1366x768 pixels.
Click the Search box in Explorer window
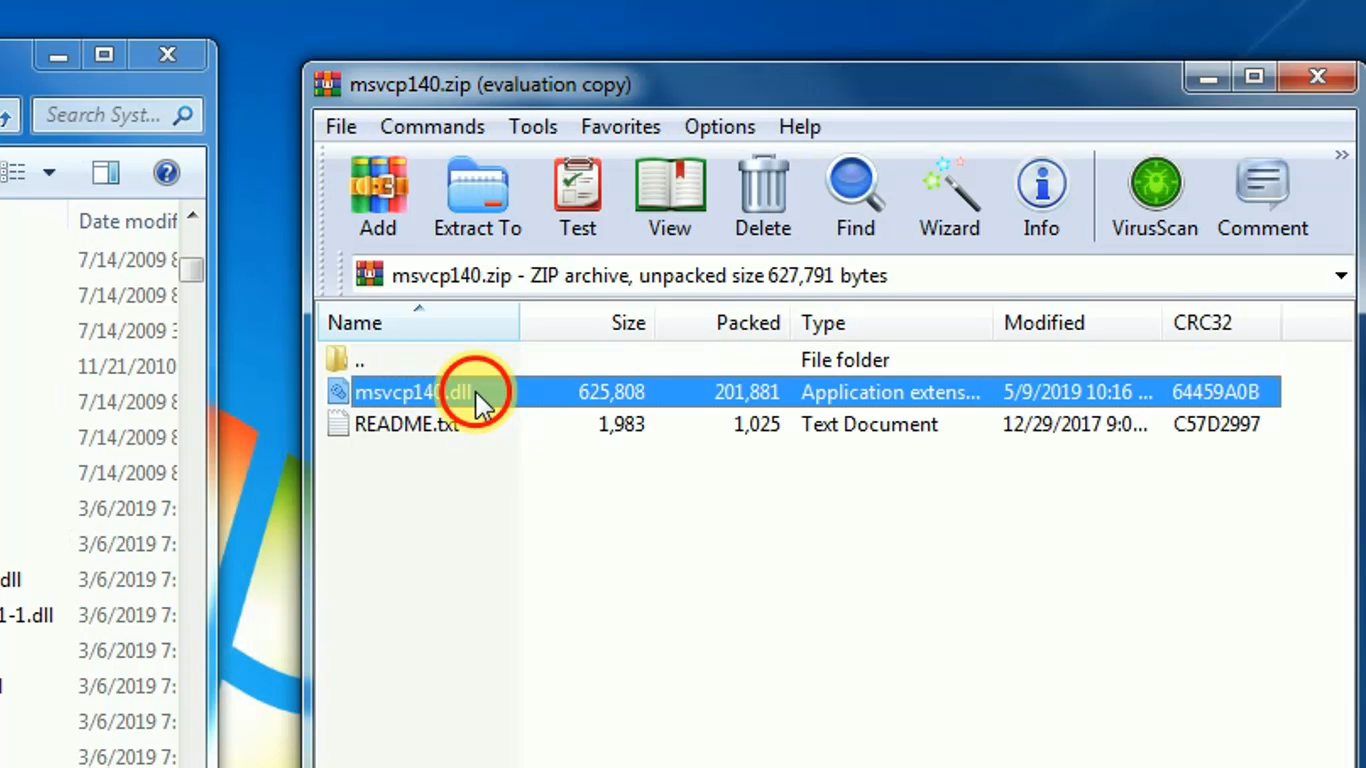(118, 115)
